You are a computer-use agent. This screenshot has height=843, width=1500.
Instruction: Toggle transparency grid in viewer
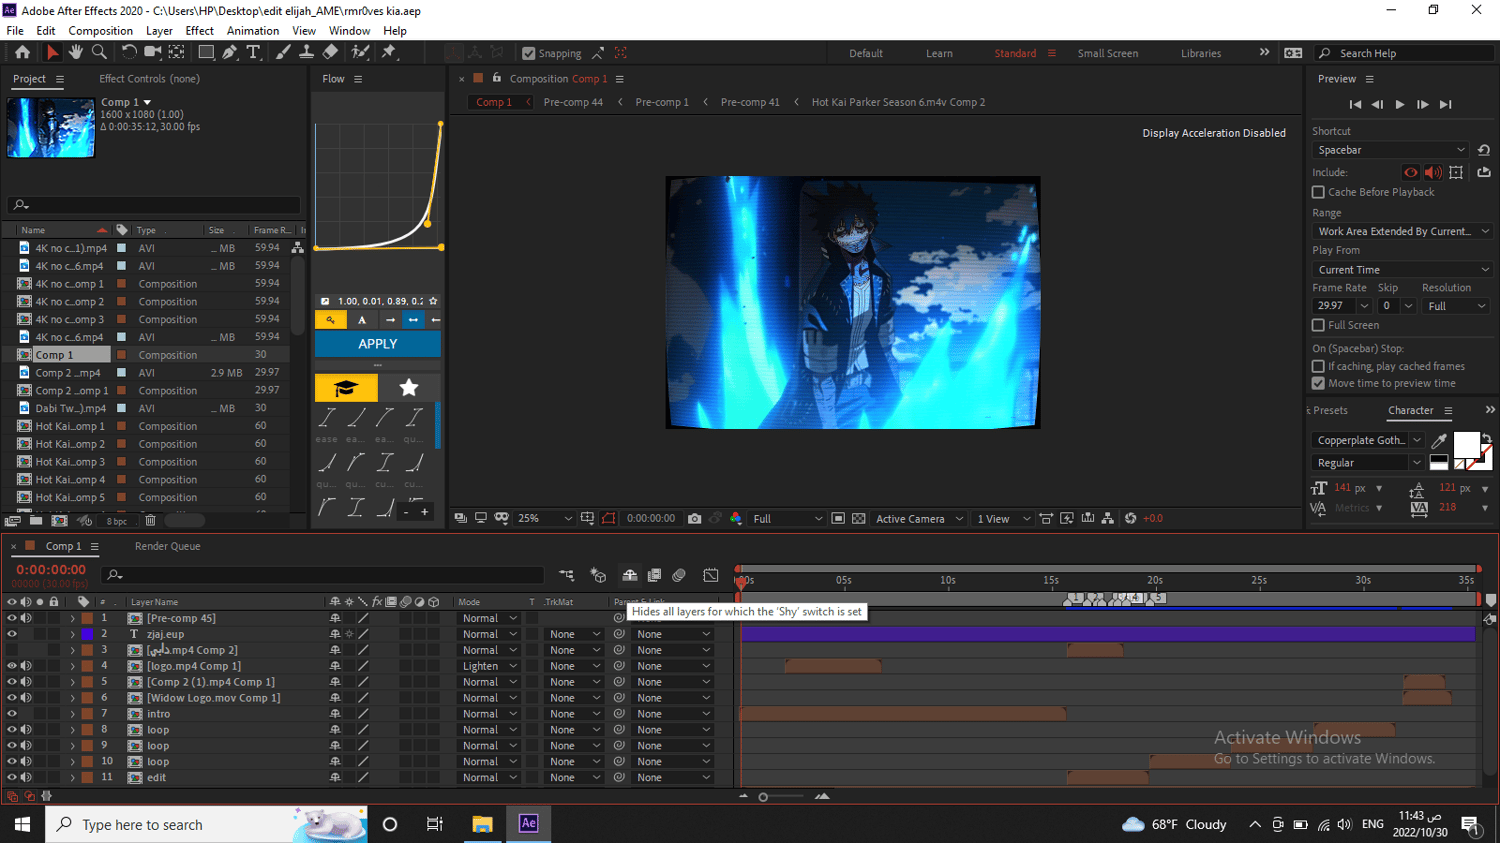[x=858, y=518]
